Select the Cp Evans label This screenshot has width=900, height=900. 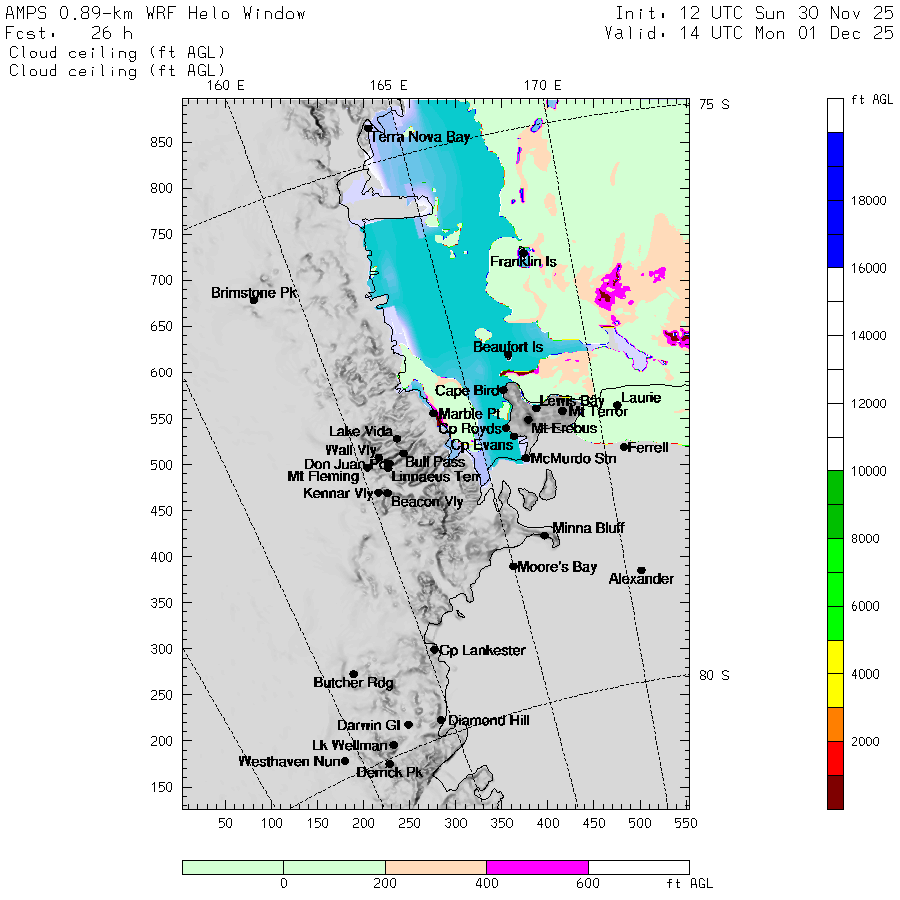coord(482,445)
